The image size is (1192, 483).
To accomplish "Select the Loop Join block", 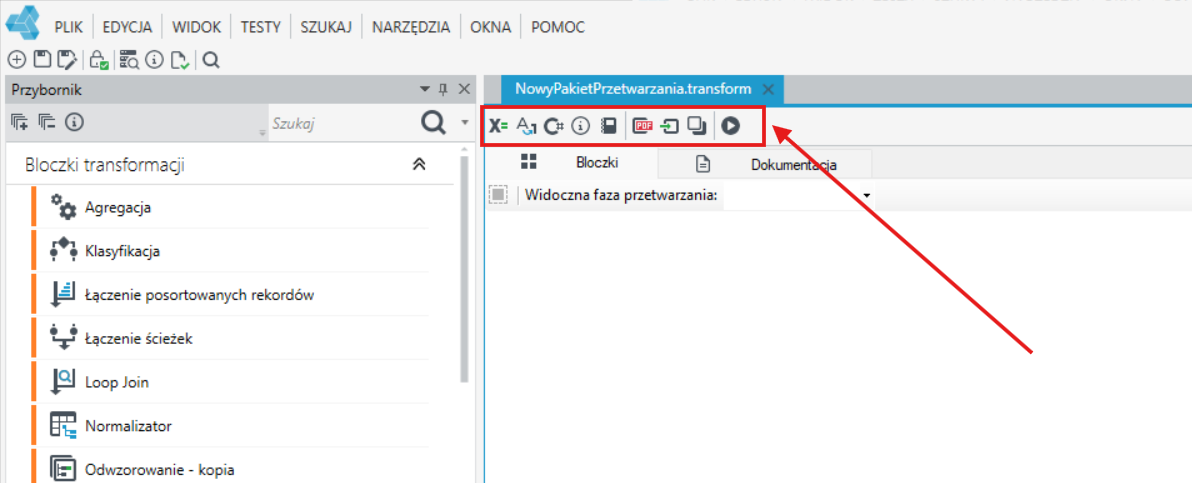I will coord(232,382).
